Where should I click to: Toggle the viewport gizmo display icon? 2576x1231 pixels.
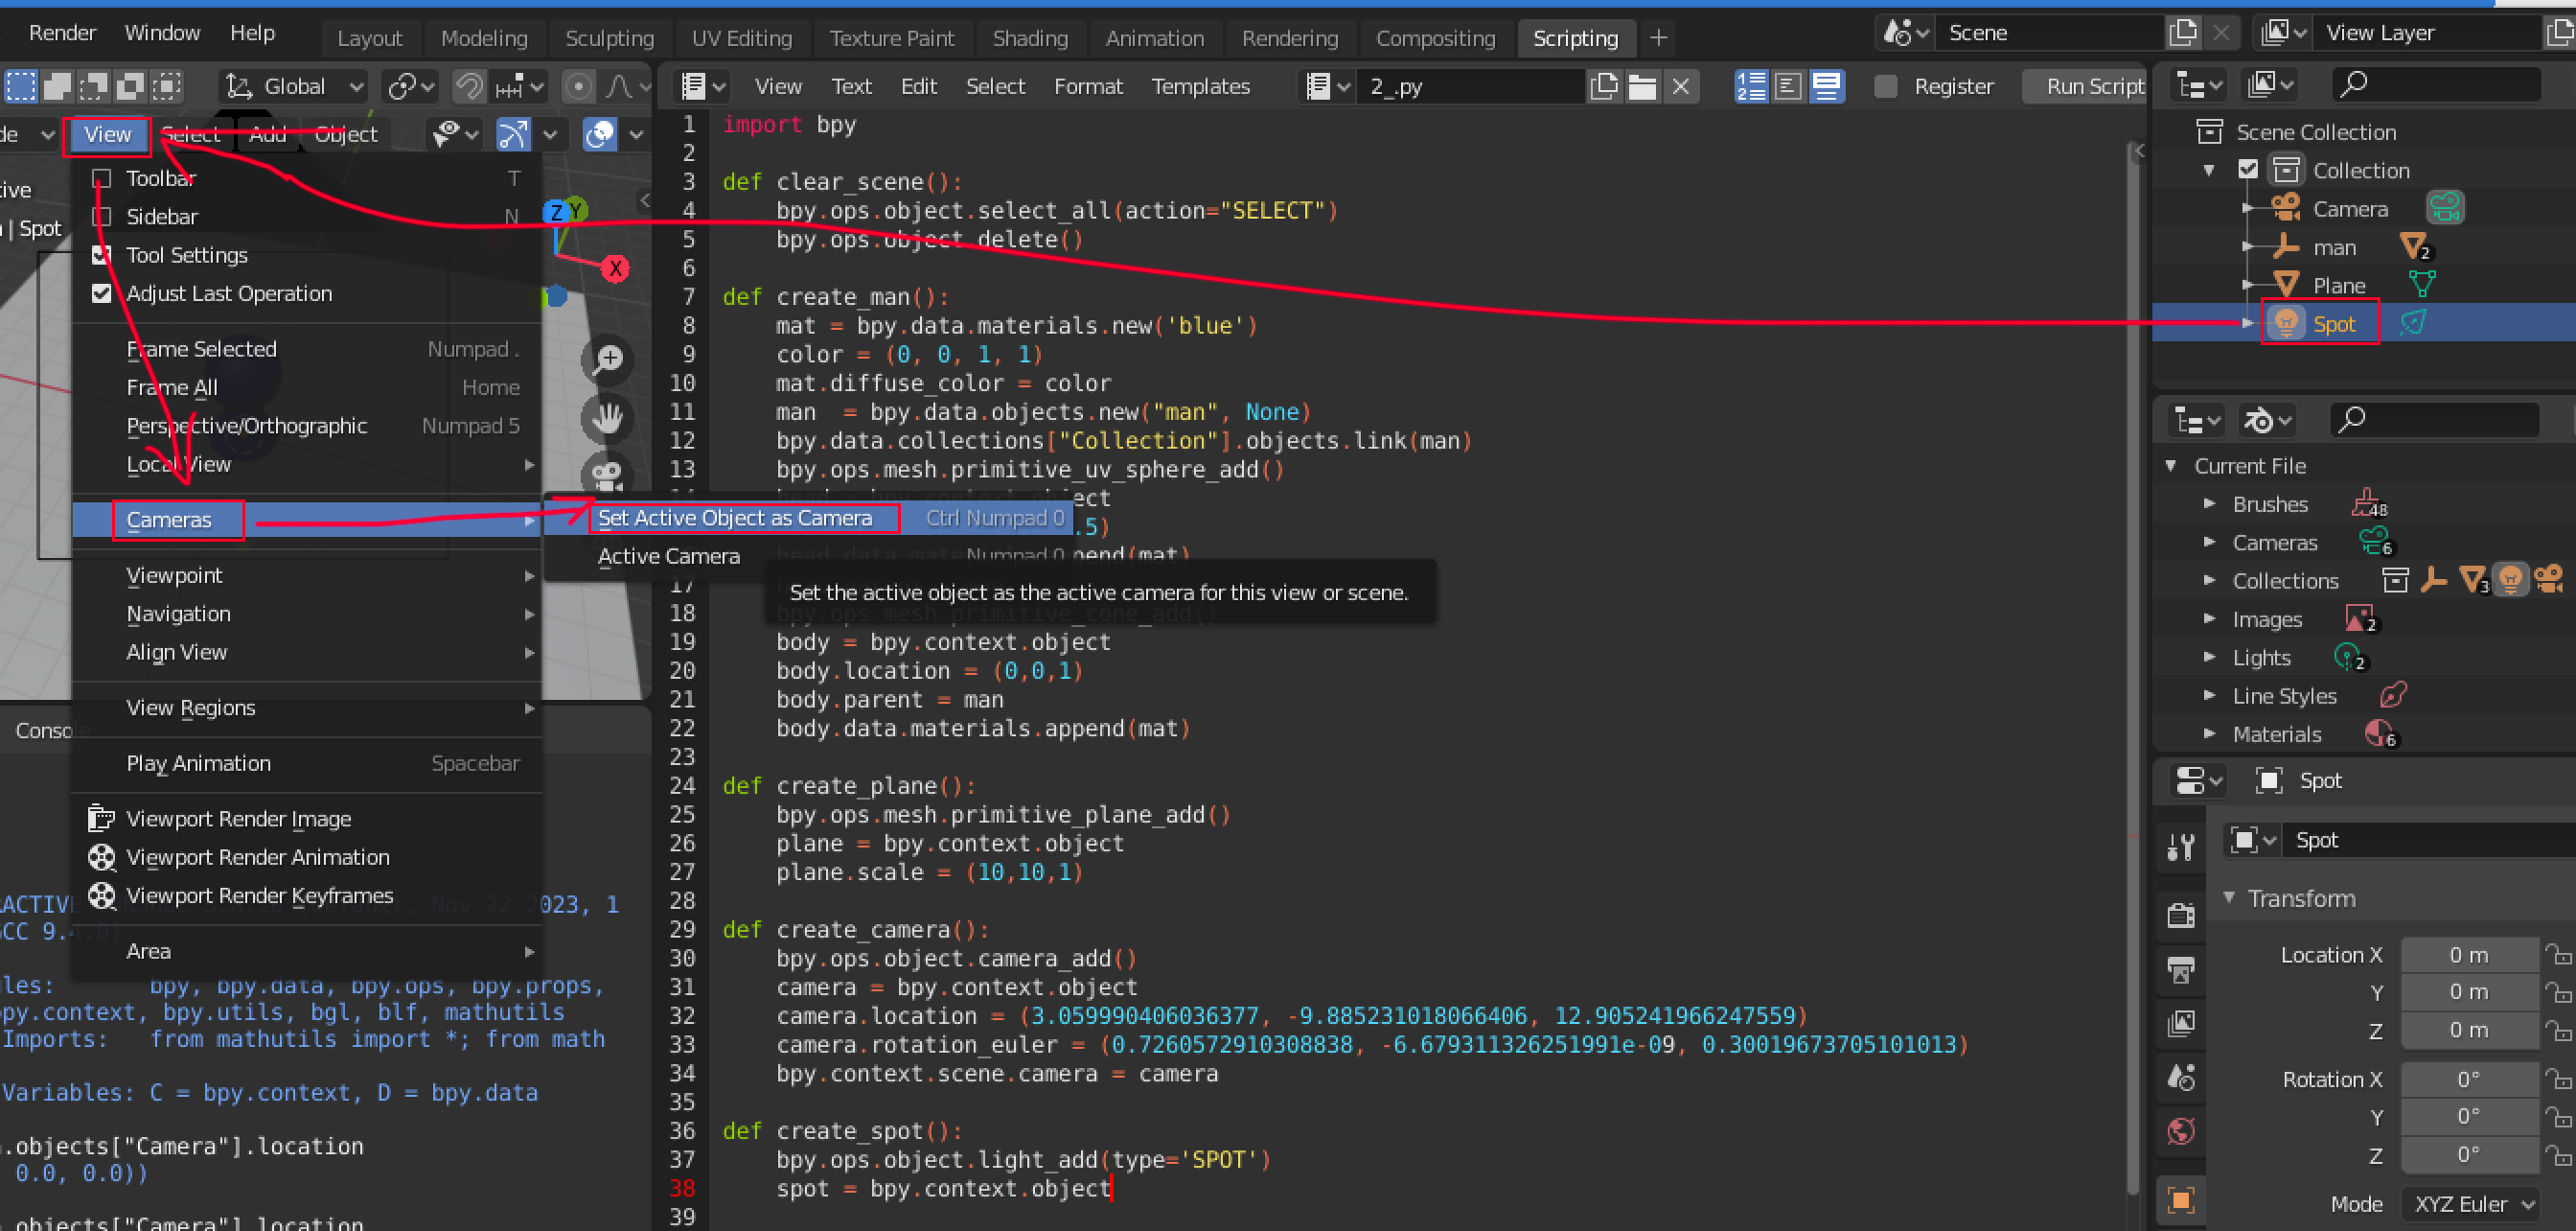pyautogui.click(x=513, y=134)
